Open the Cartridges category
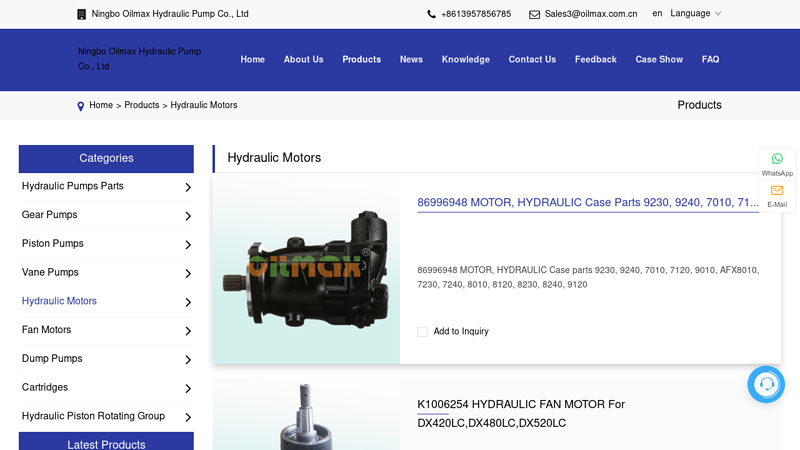The height and width of the screenshot is (450, 800). tap(45, 387)
